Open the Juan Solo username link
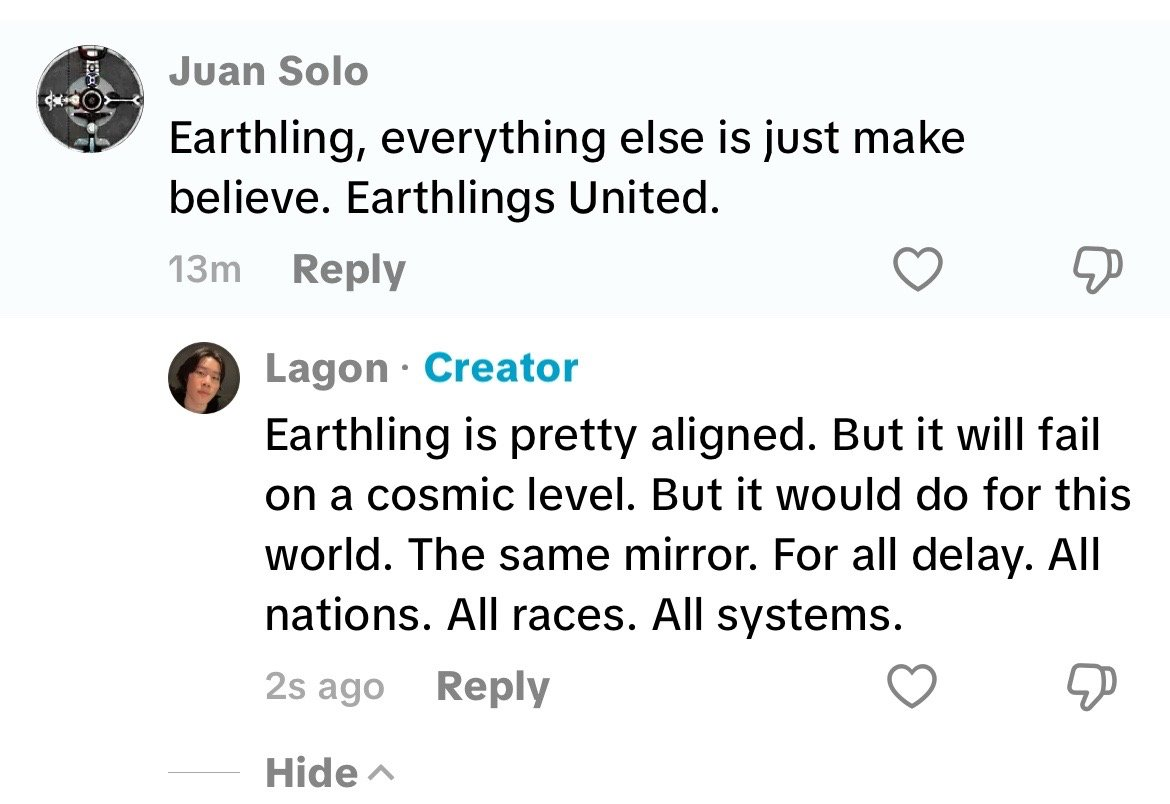This screenshot has width=1170, height=804. click(x=268, y=71)
